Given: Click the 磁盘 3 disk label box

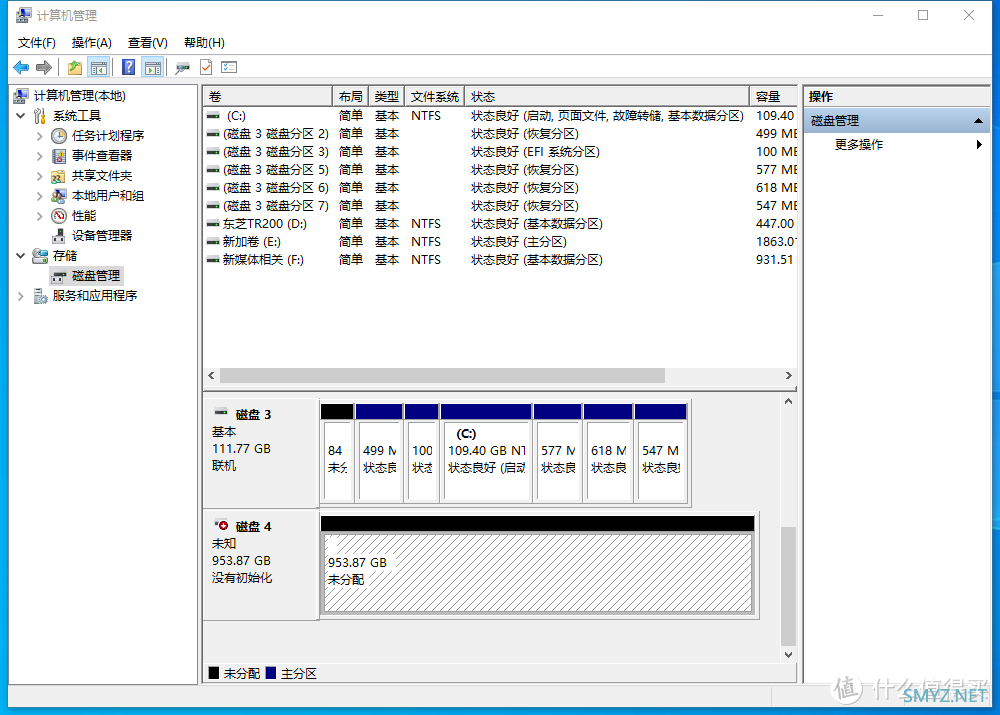Looking at the screenshot, I should point(261,453).
